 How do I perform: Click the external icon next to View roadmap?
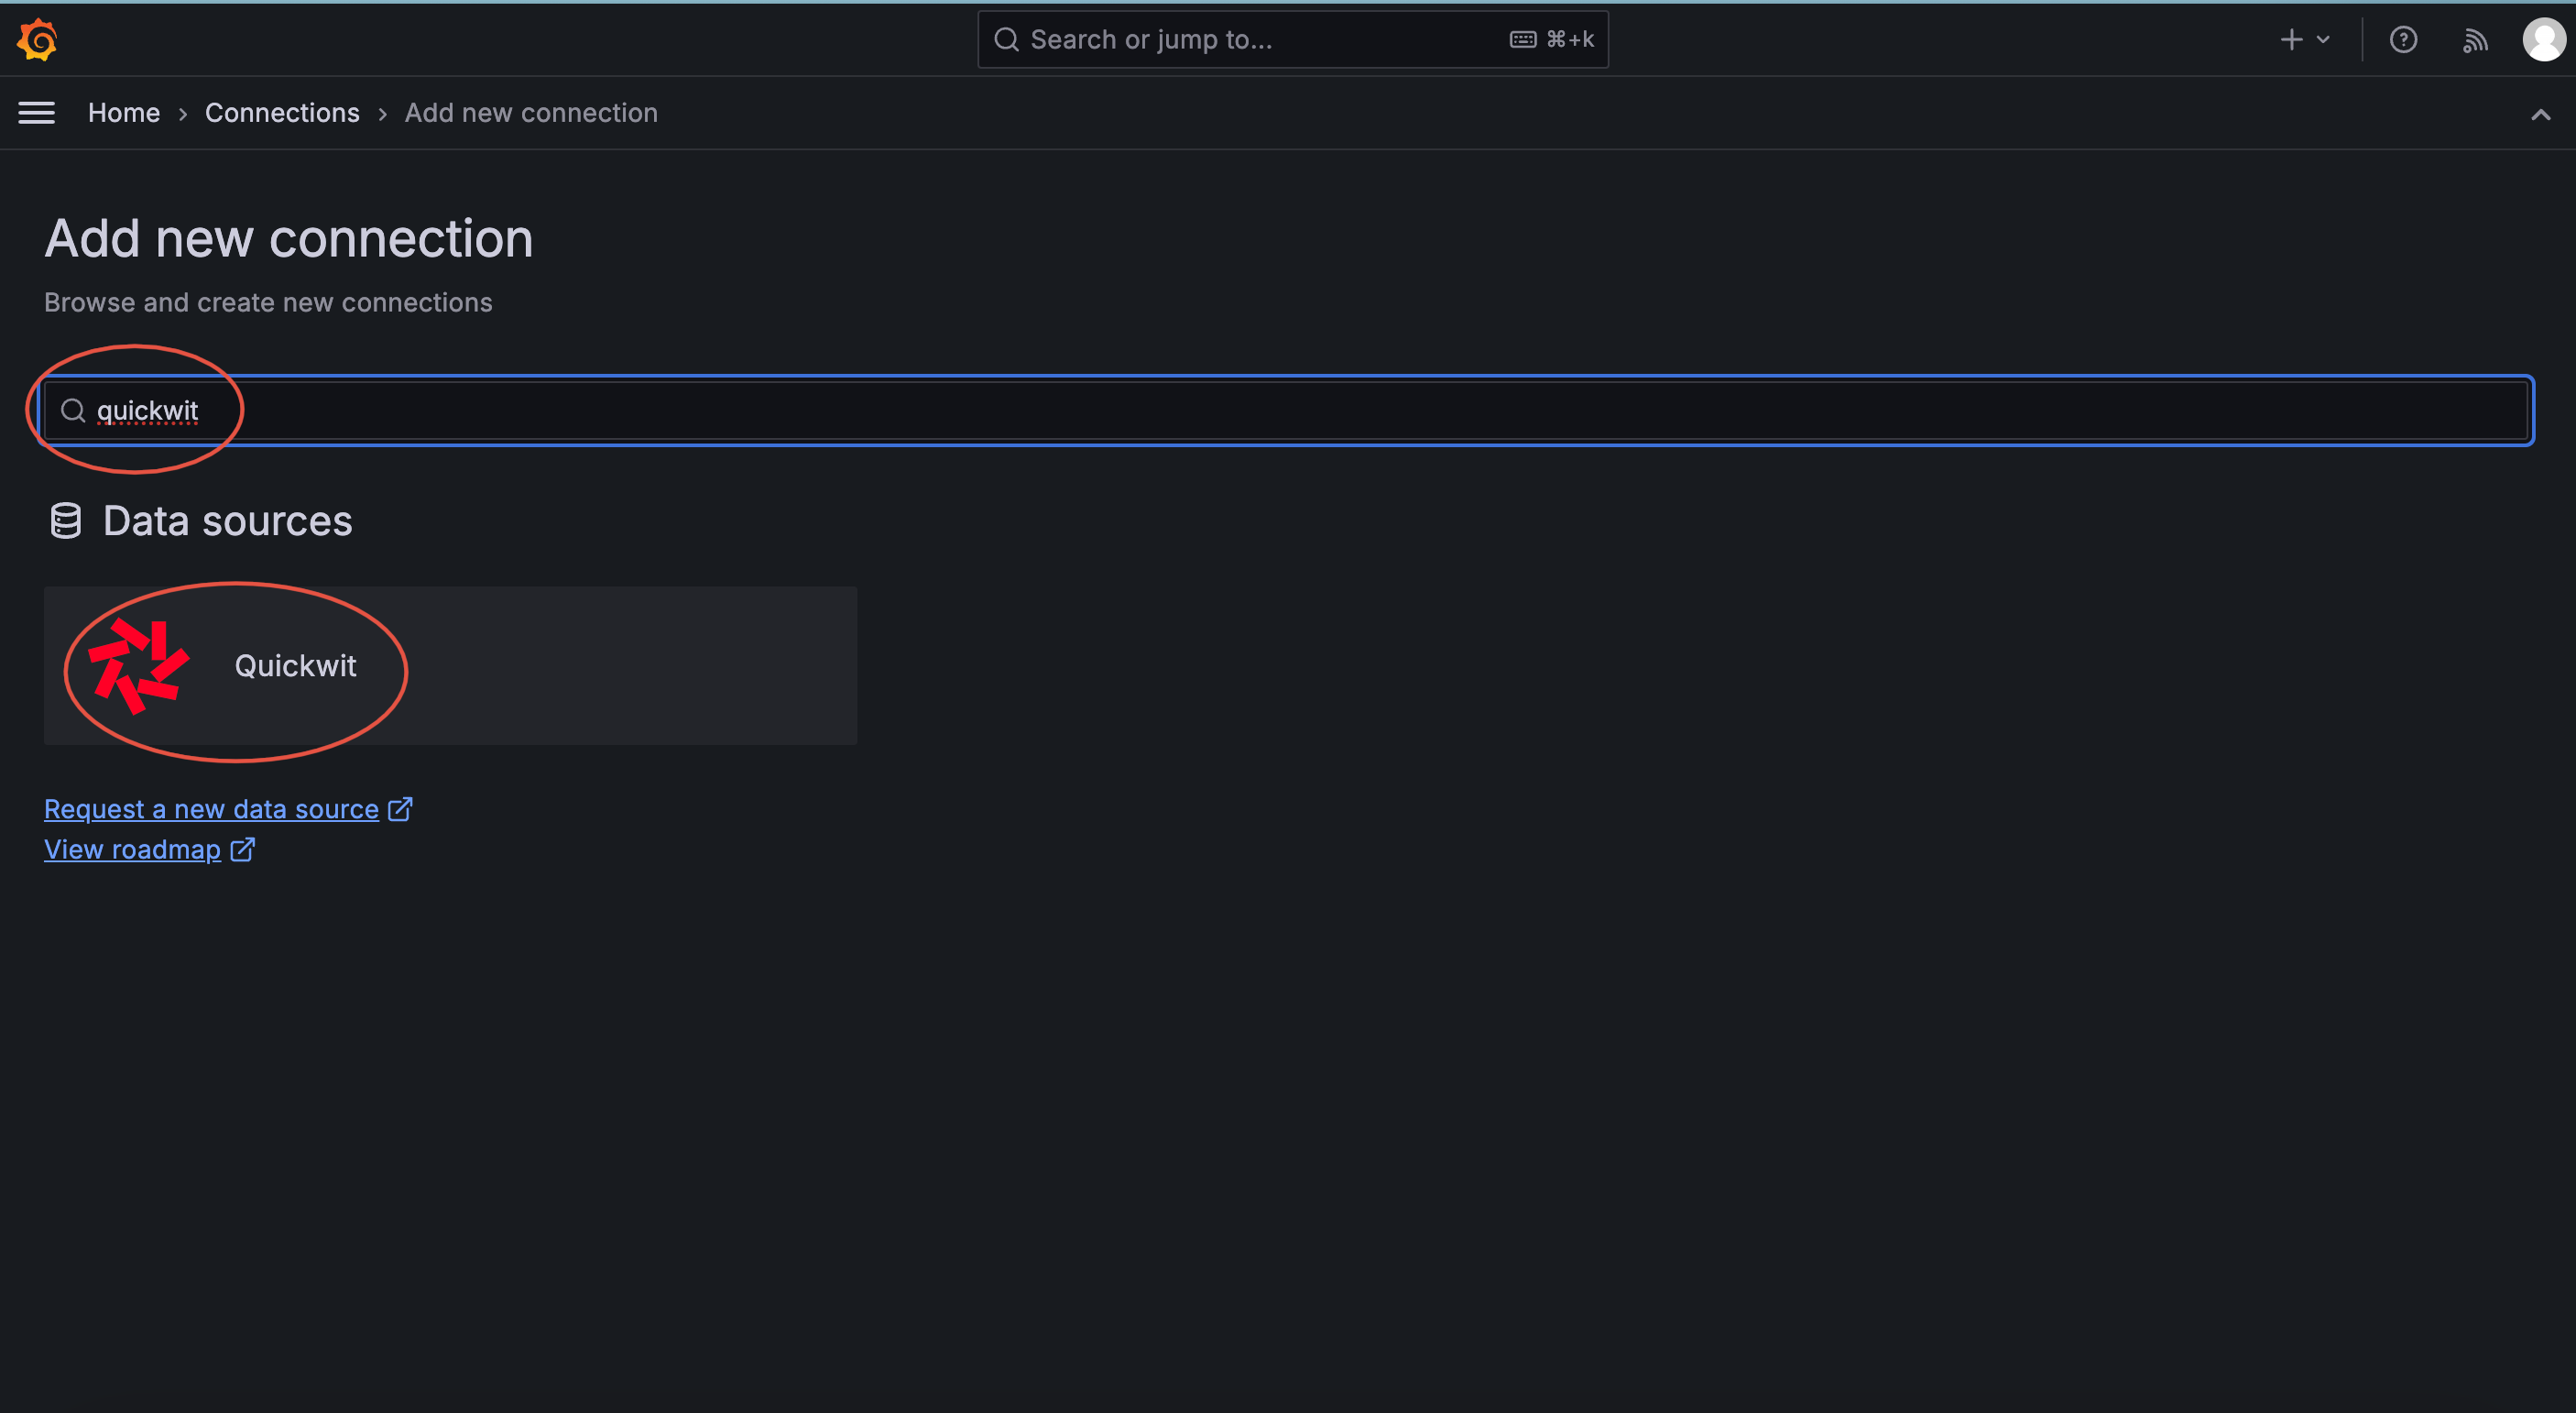(242, 850)
